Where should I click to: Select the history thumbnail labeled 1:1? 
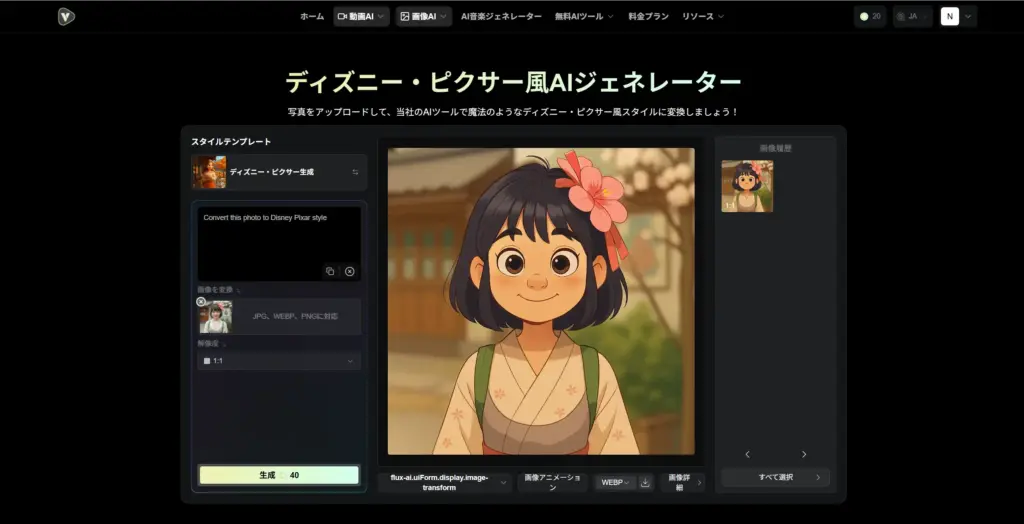tap(747, 186)
